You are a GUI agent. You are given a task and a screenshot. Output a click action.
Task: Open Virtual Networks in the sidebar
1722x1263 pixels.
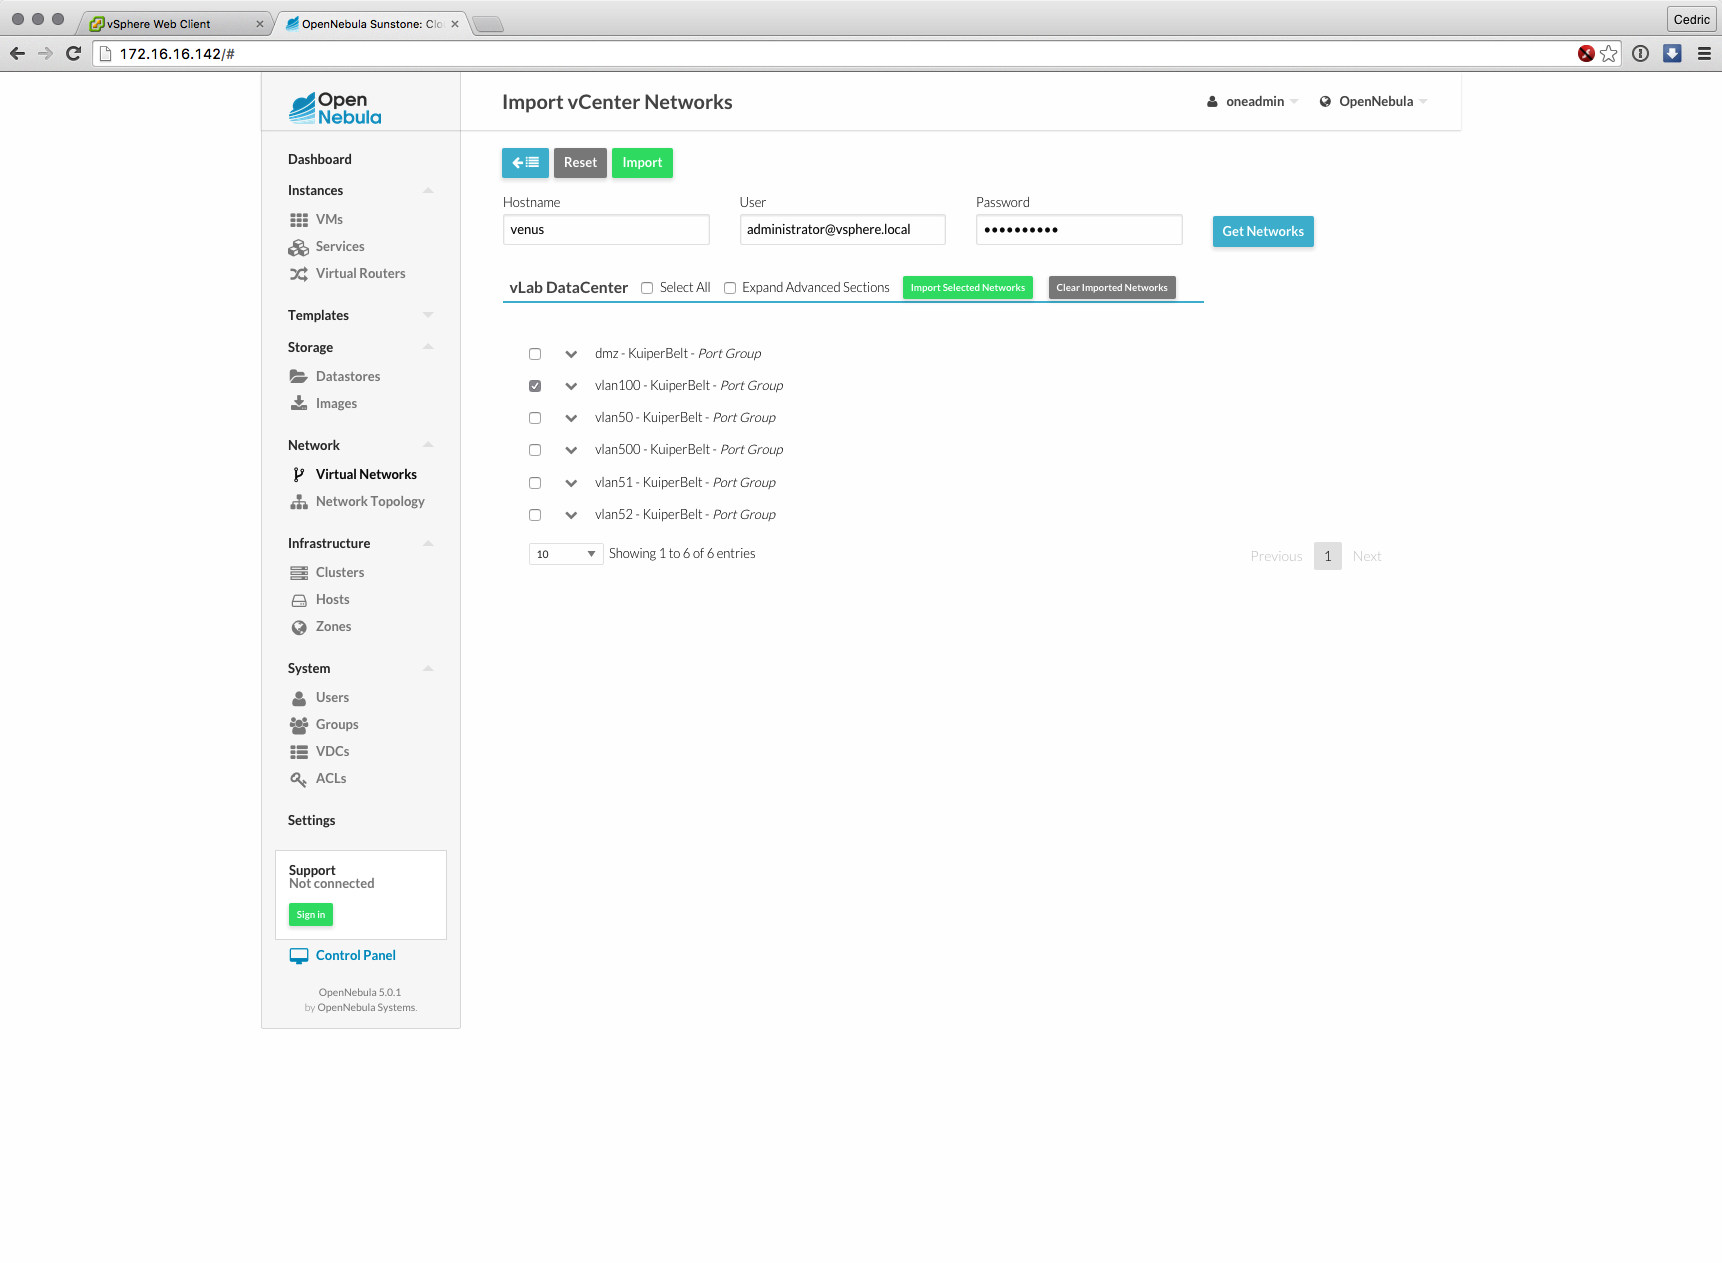(366, 475)
